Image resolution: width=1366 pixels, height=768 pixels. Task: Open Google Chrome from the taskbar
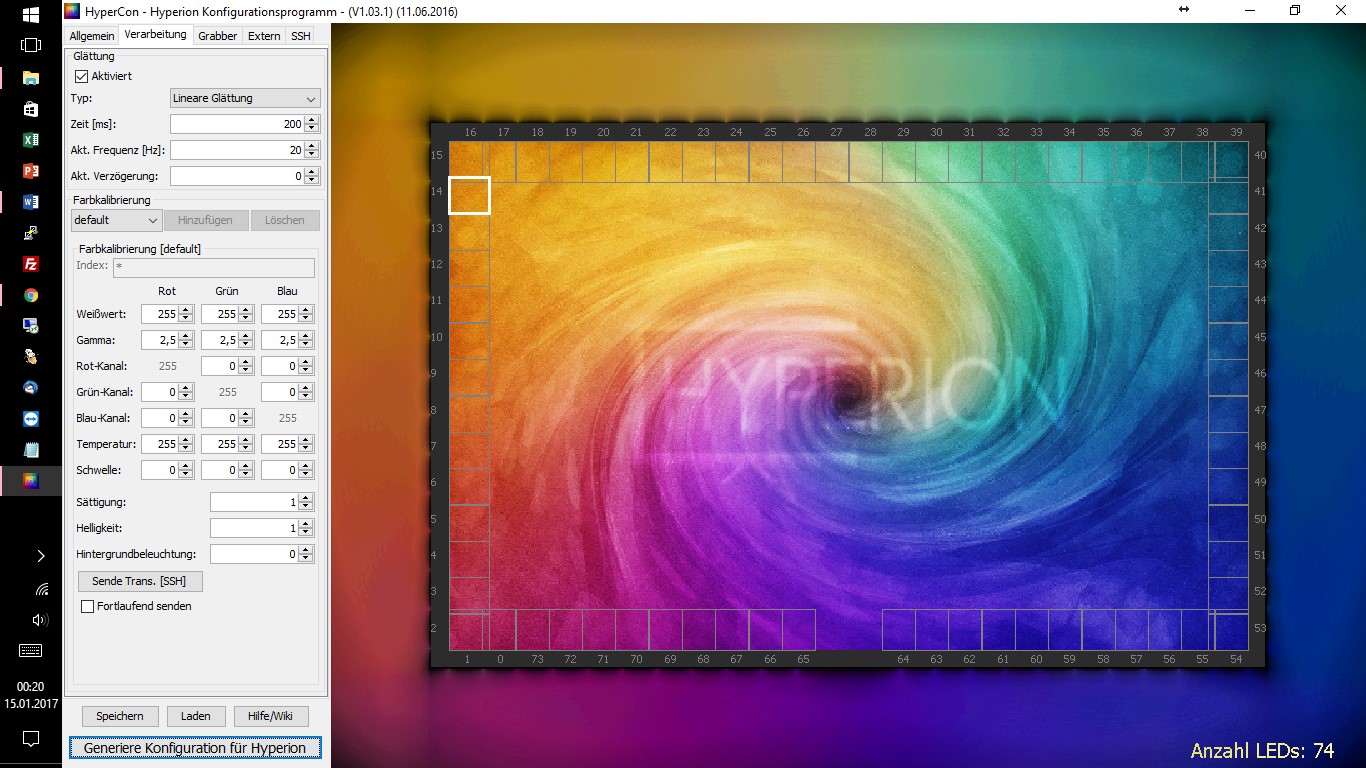(x=30, y=295)
